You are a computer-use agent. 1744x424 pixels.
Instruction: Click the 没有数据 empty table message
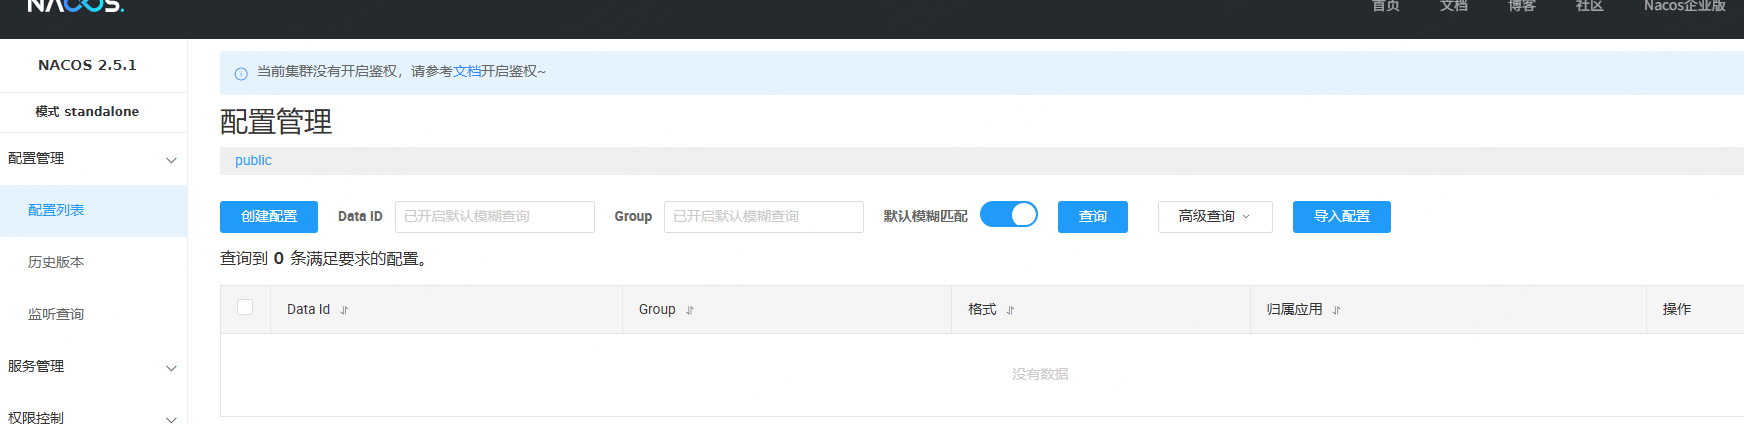pos(1040,375)
